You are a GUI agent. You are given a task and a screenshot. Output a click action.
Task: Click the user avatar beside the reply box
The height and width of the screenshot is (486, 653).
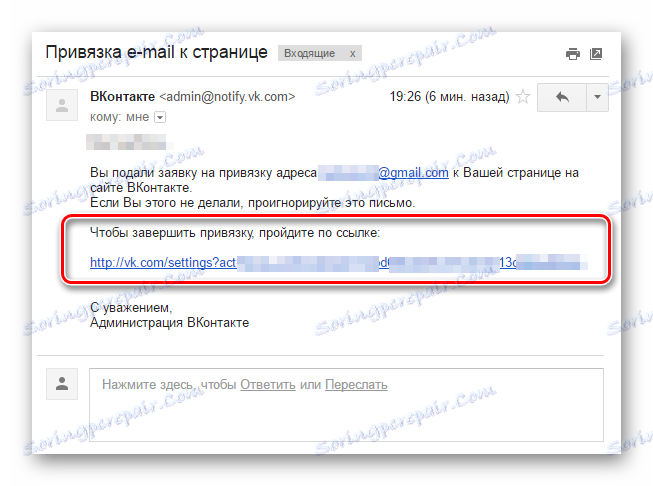(62, 384)
